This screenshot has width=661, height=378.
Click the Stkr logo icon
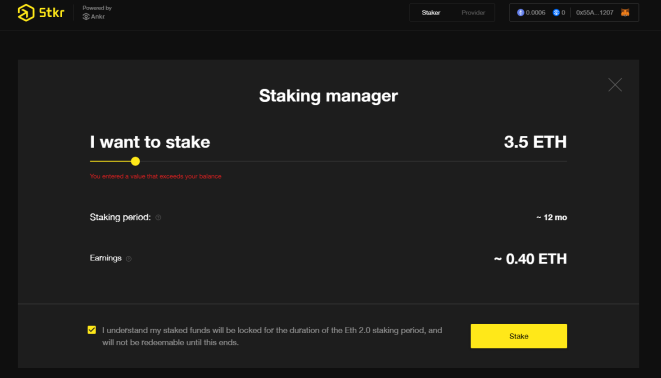26,13
